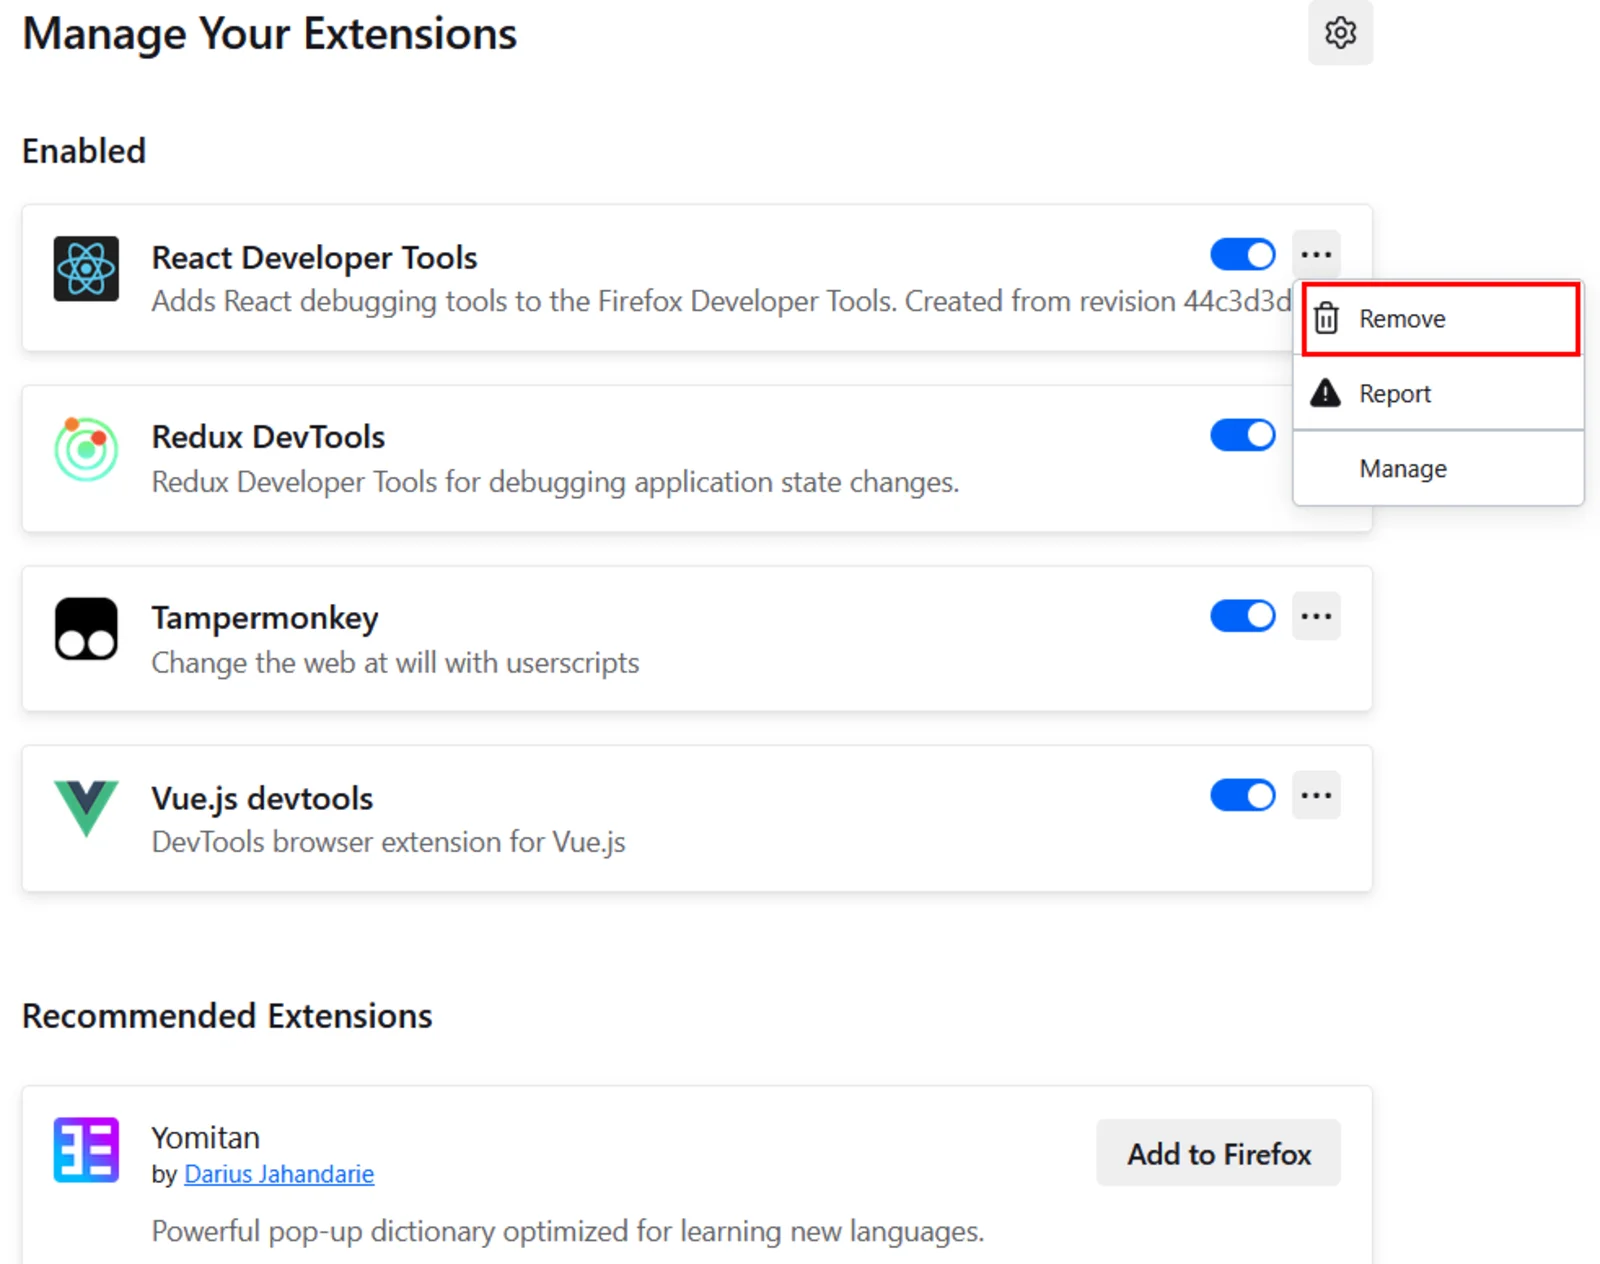Click Add to Firefox for Yomitan
1600x1264 pixels.
tap(1218, 1154)
